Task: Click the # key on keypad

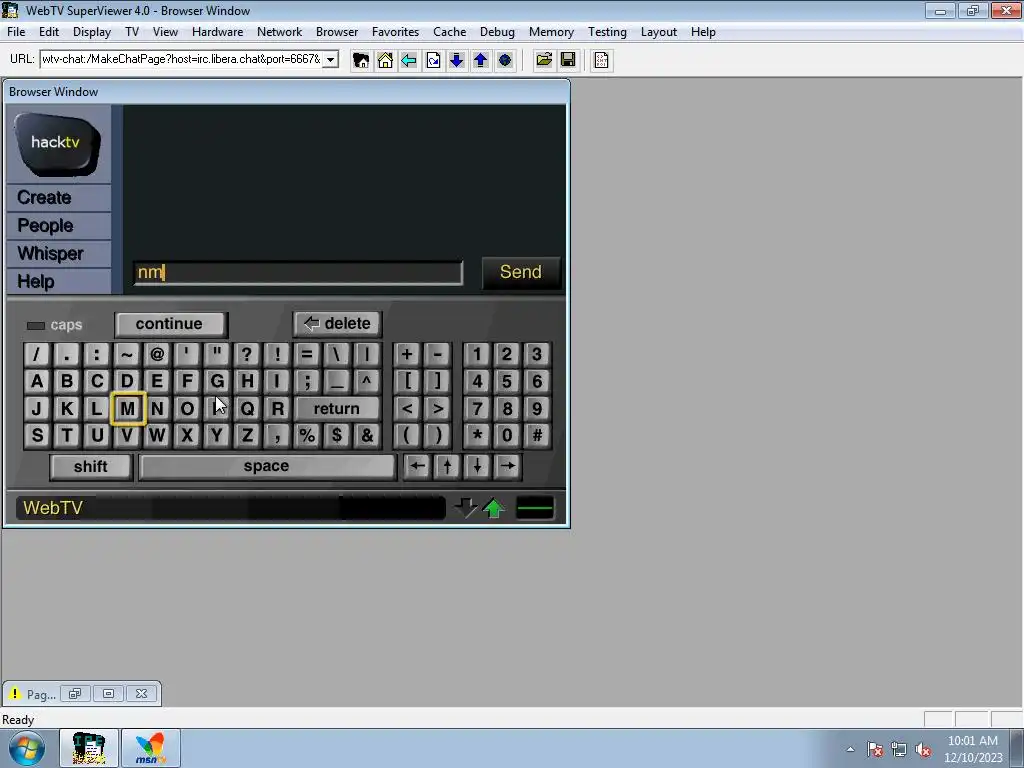Action: (x=537, y=436)
